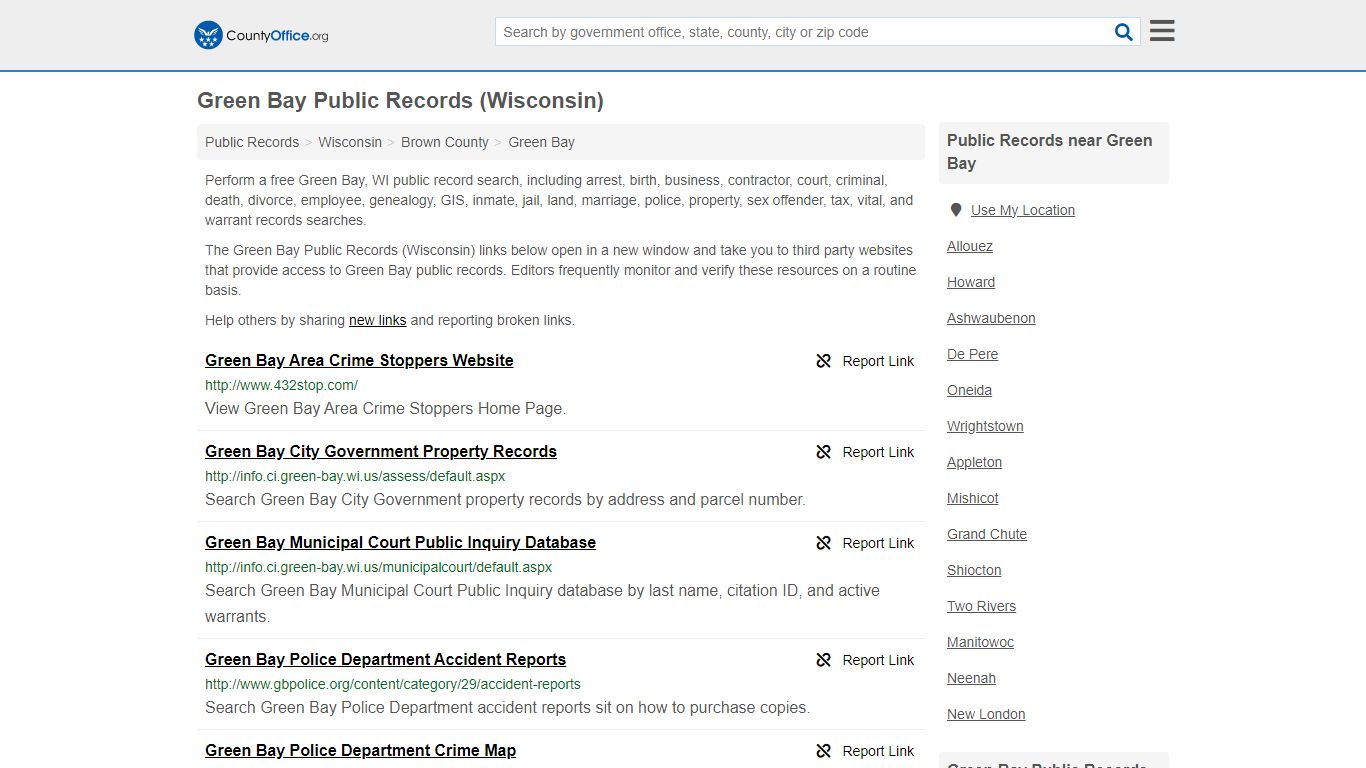Image resolution: width=1366 pixels, height=768 pixels.
Task: Click the search magnifier icon
Action: click(1124, 32)
